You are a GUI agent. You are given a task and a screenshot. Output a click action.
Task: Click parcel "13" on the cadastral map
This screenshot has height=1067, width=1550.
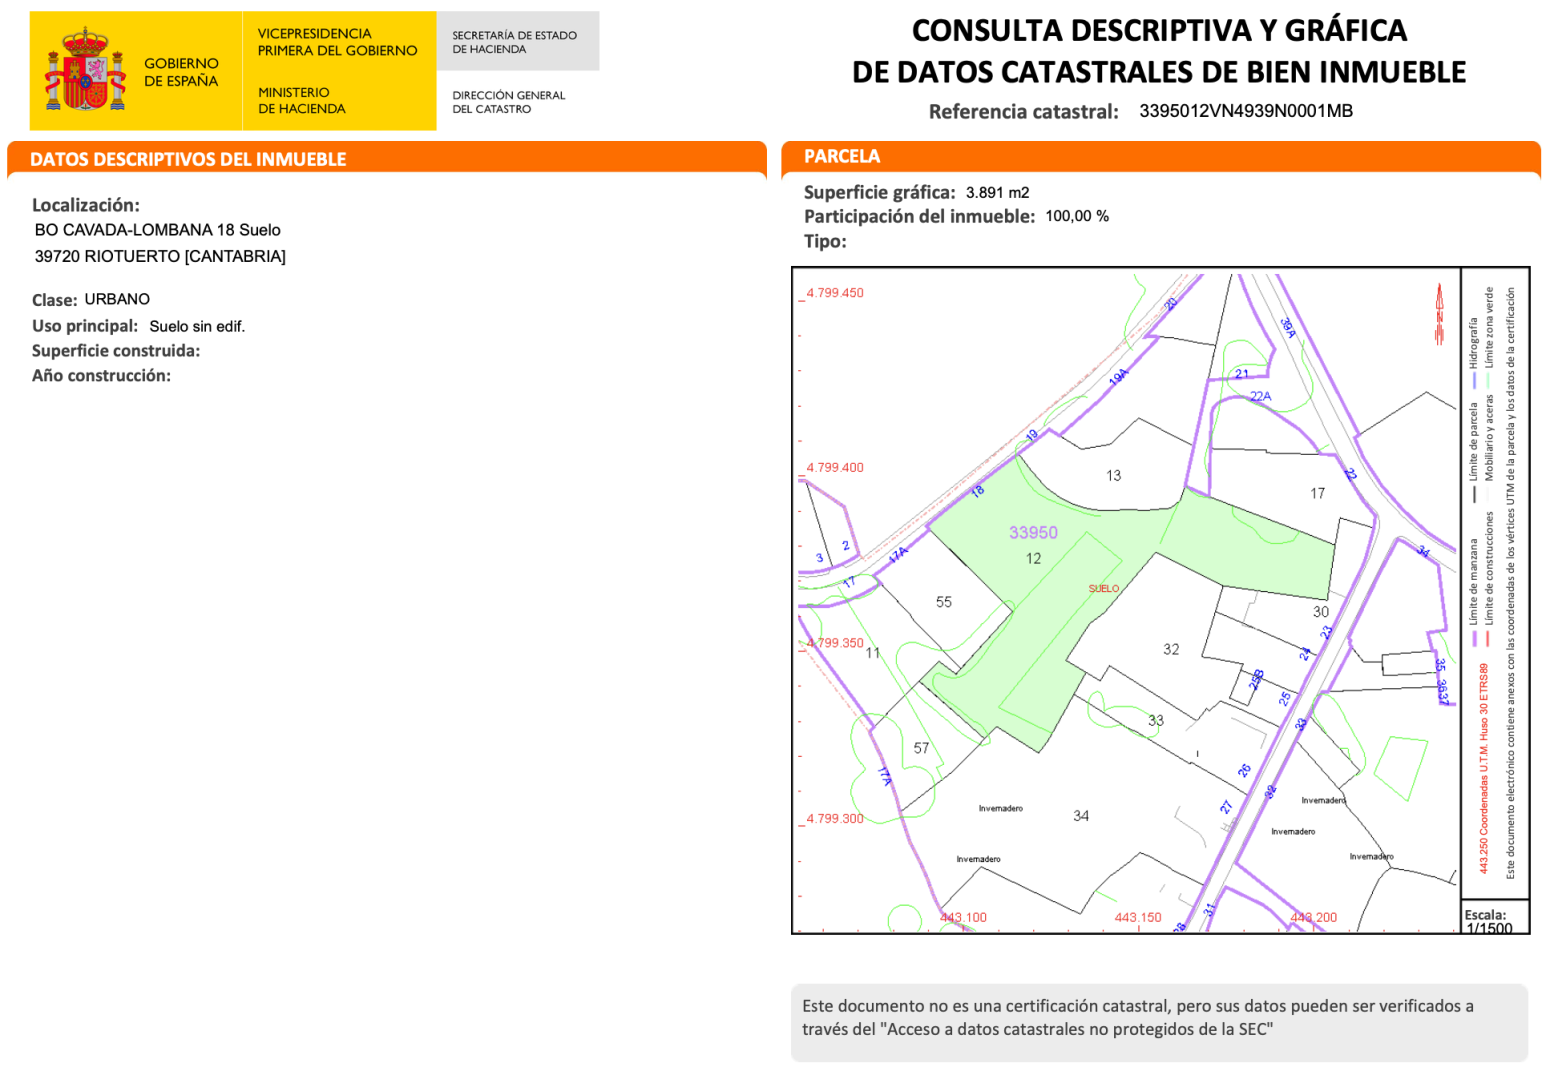click(x=1114, y=476)
